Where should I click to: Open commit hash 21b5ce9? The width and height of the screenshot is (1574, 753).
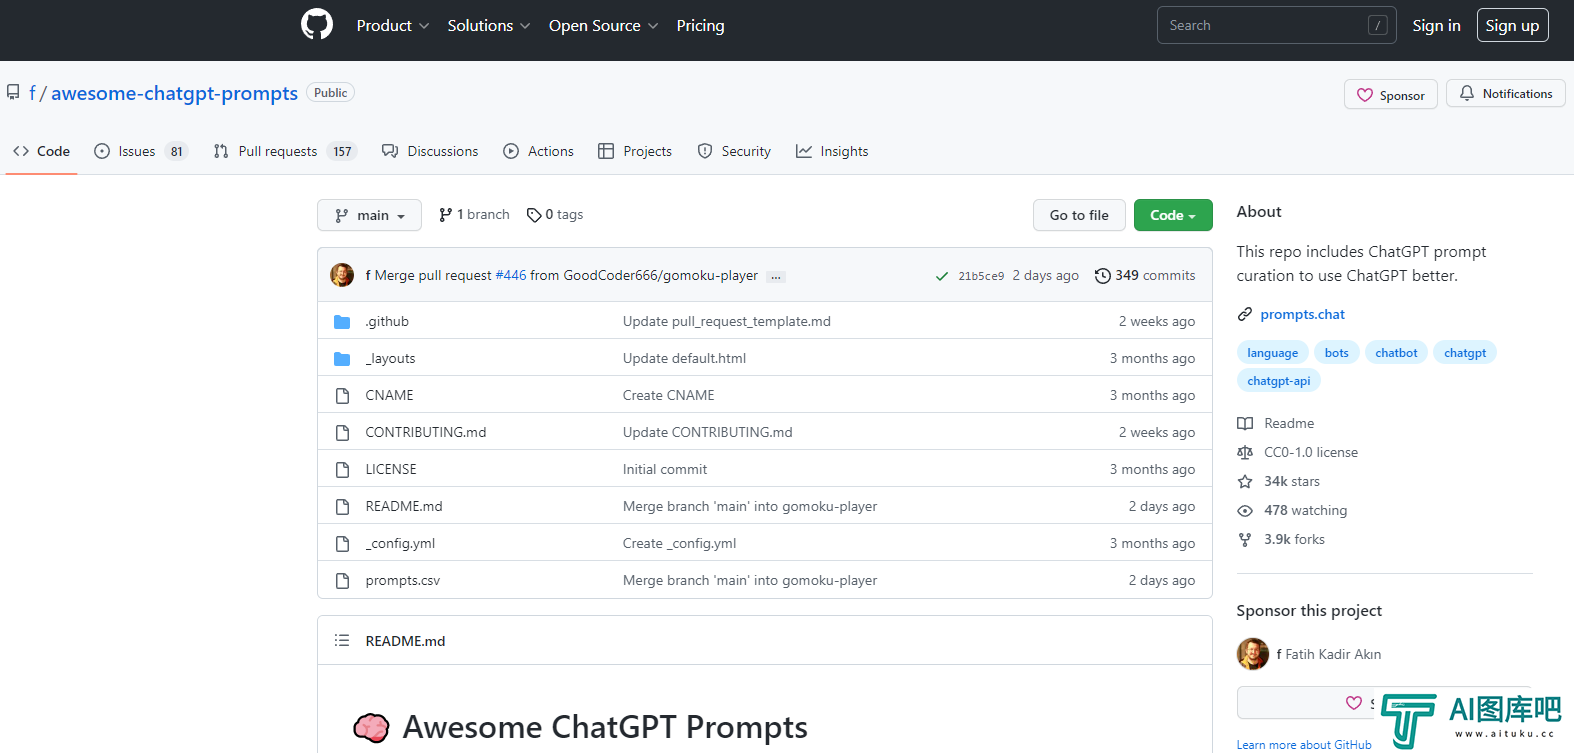(x=981, y=276)
